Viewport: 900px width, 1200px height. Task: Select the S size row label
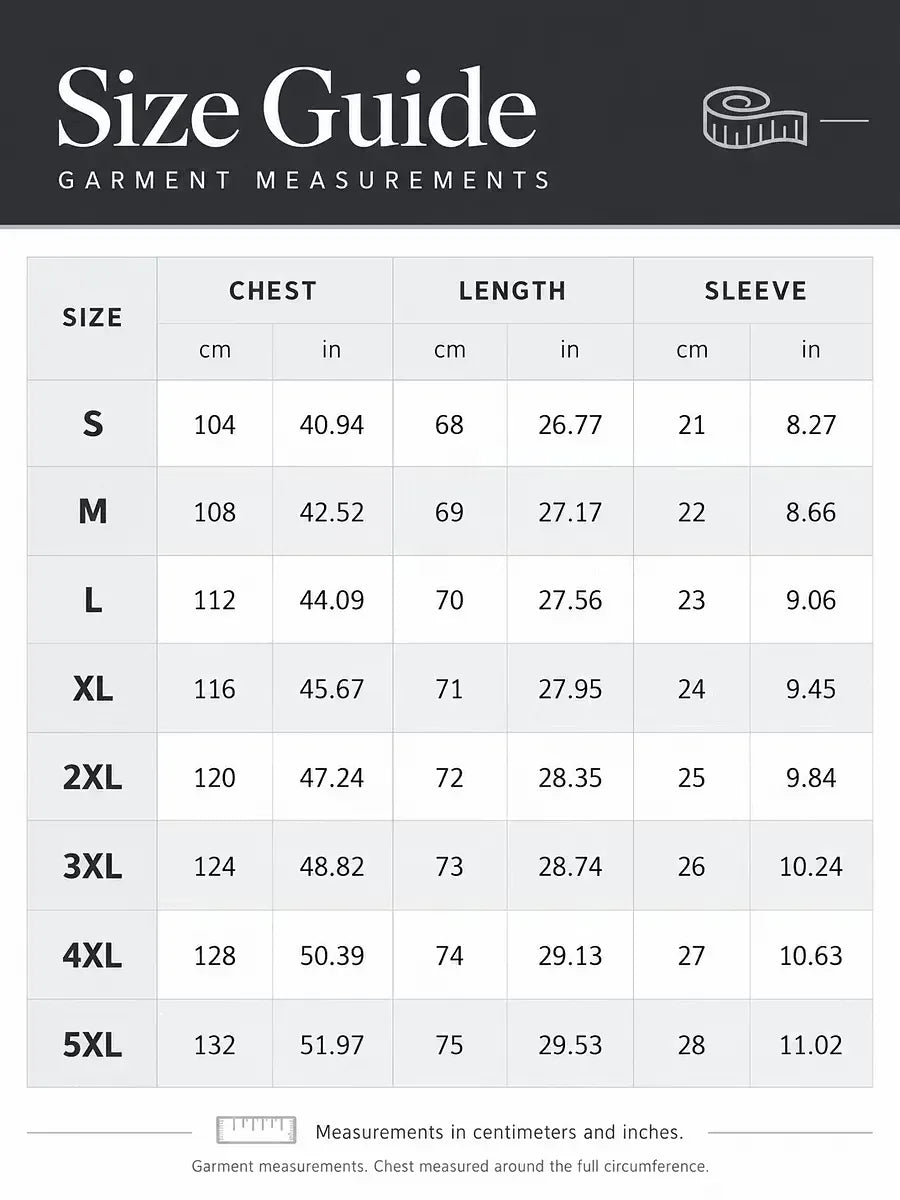(92, 424)
